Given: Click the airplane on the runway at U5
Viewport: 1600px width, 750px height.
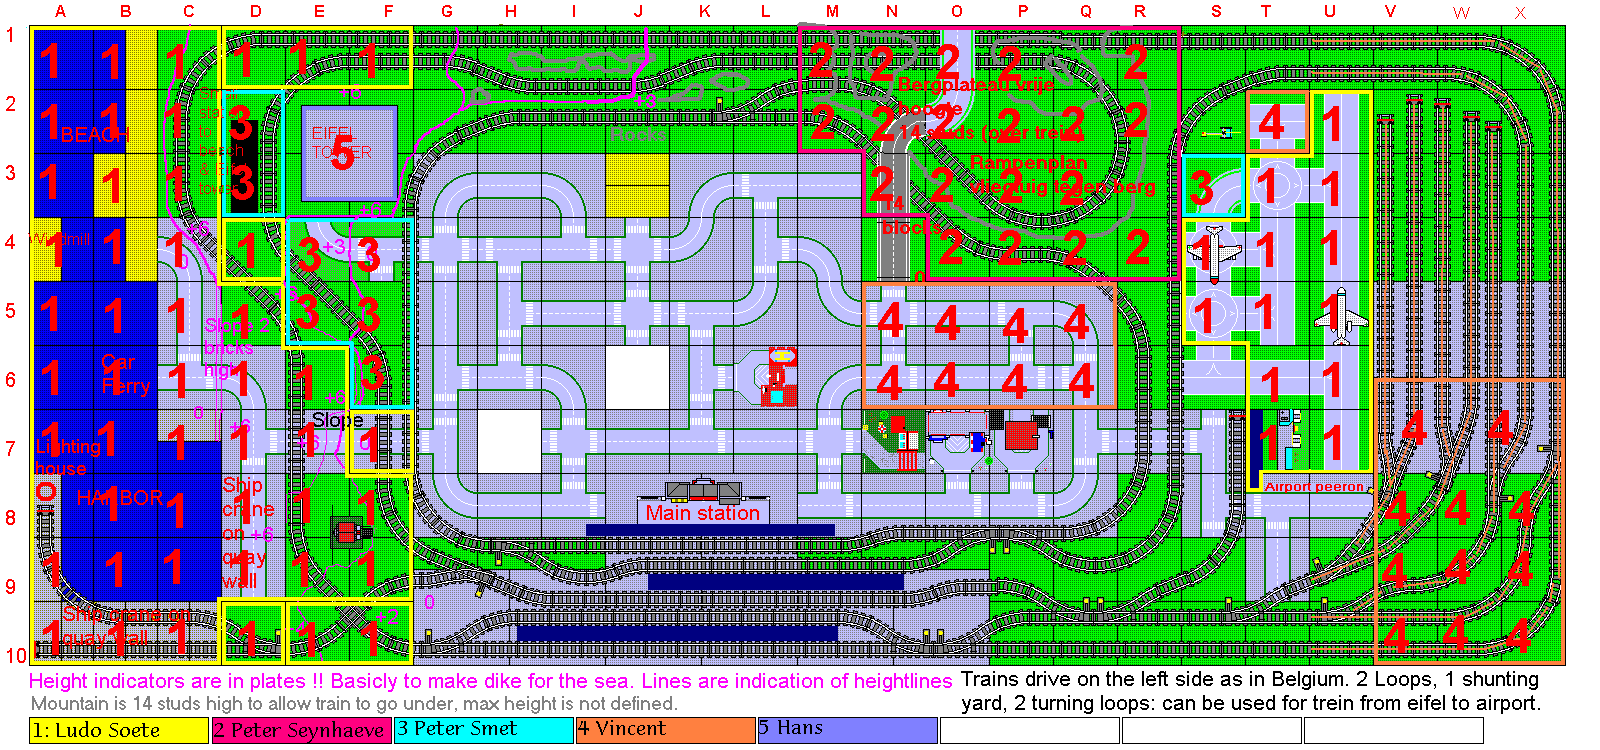Looking at the screenshot, I should pos(1340,316).
